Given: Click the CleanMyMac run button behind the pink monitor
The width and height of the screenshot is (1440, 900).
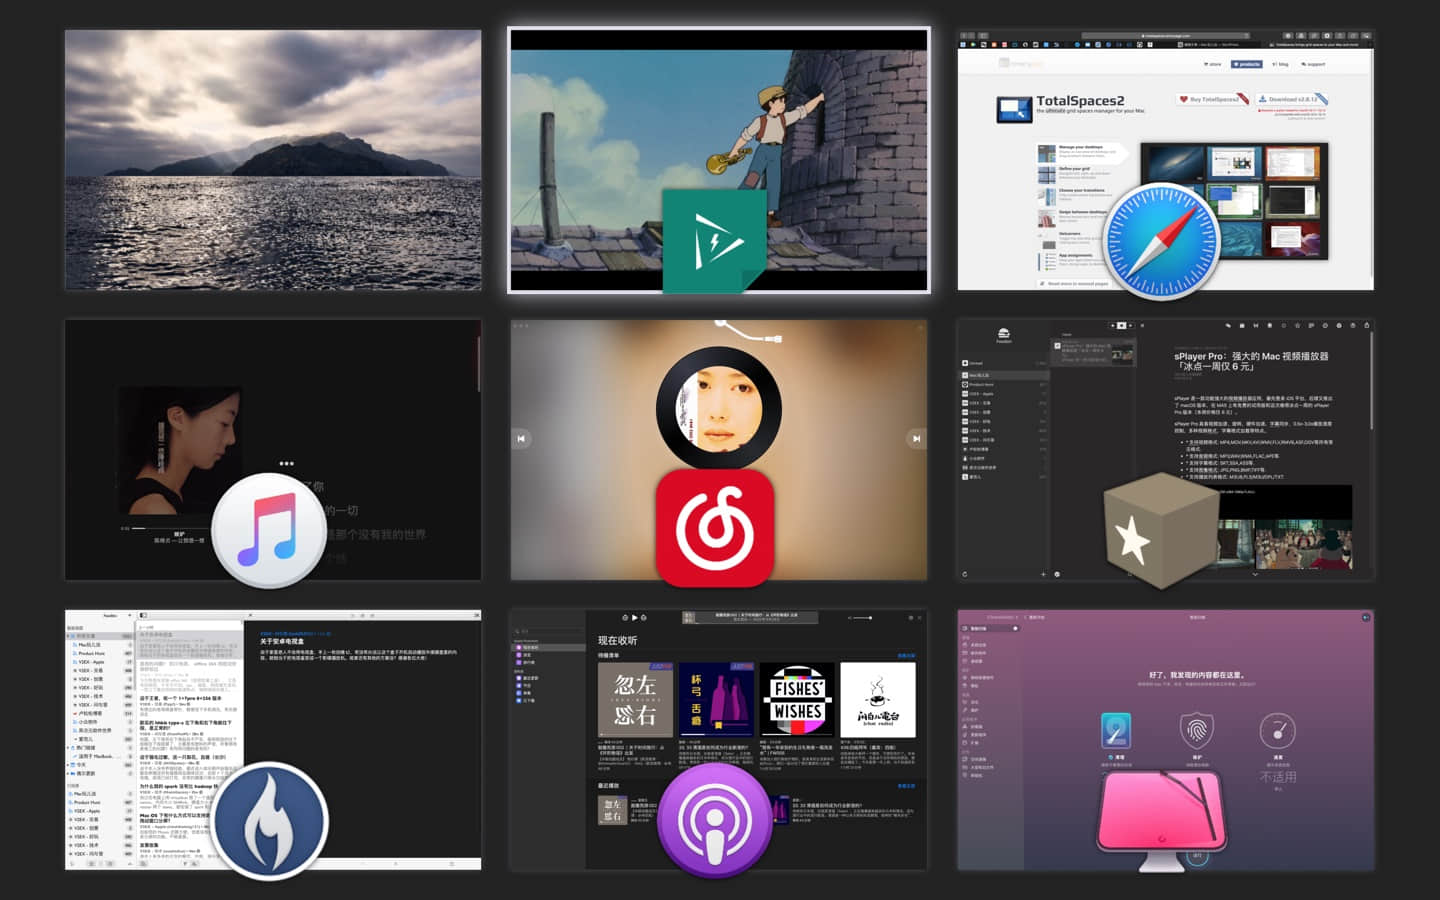Looking at the screenshot, I should [1197, 856].
